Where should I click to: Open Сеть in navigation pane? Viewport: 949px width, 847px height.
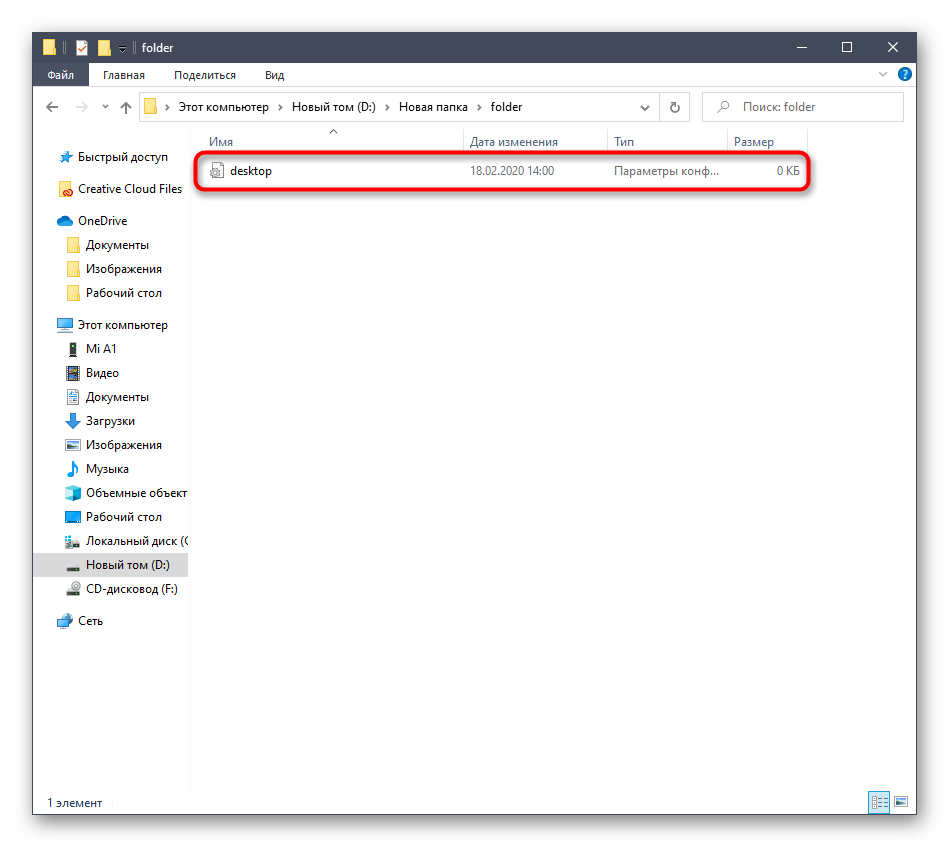point(90,621)
